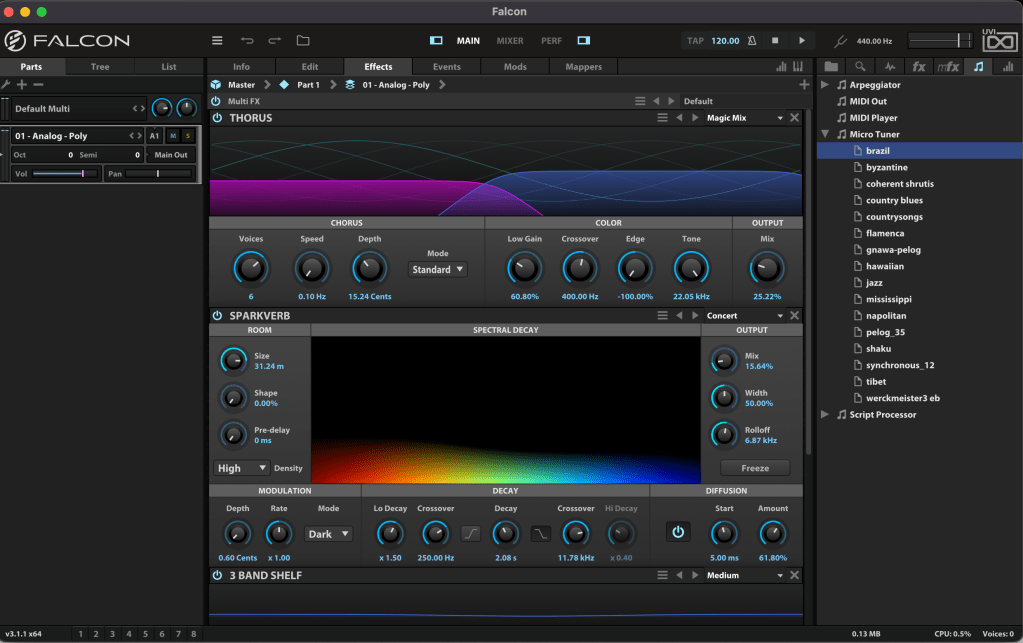Remove the Thorus effect with its X
The height and width of the screenshot is (643, 1023).
[x=794, y=118]
